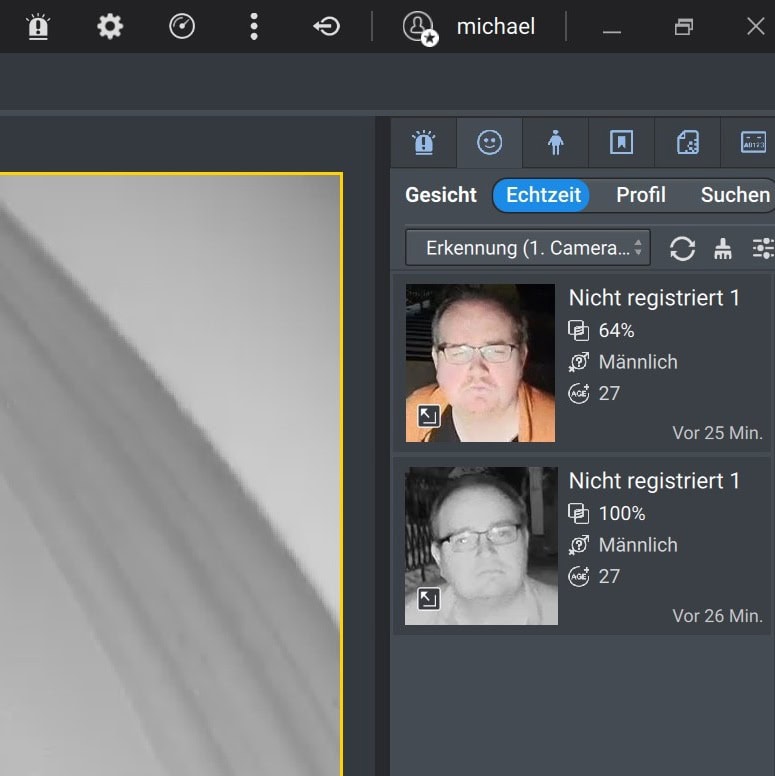Image resolution: width=775 pixels, height=776 pixels.
Task: Enlarge the color snapshot at 64% match
Action: [428, 416]
